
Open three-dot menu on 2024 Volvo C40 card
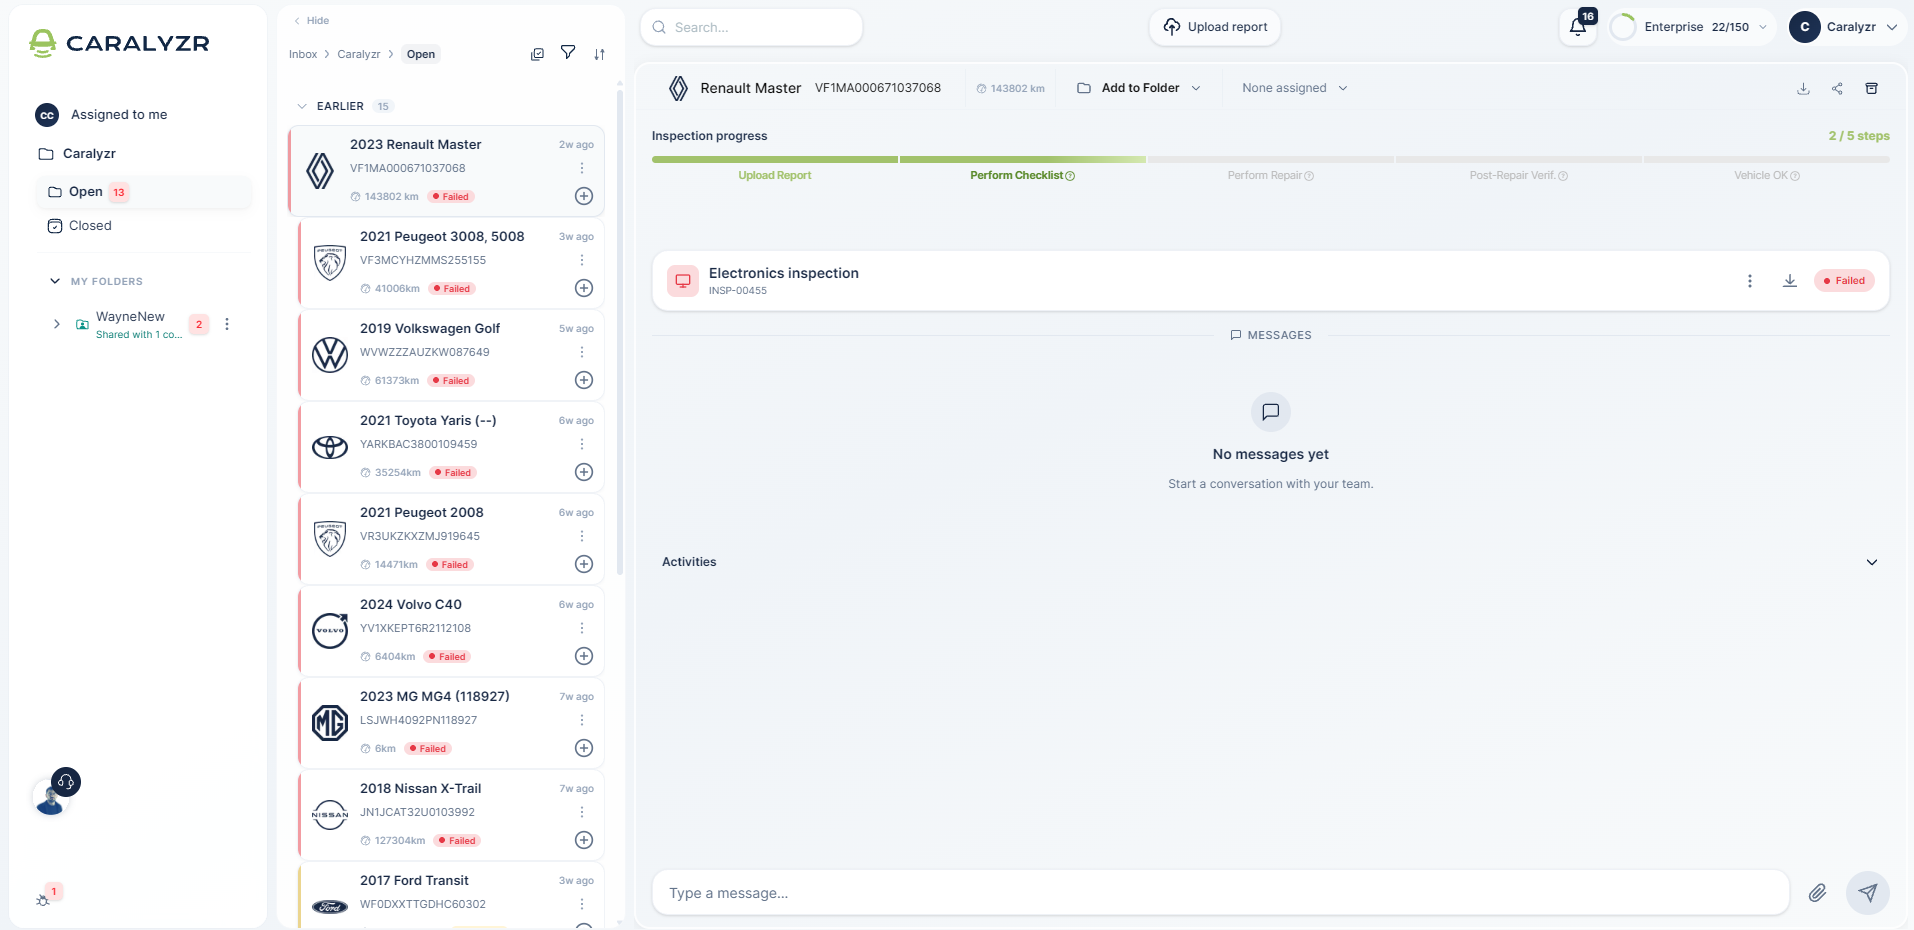click(x=582, y=628)
